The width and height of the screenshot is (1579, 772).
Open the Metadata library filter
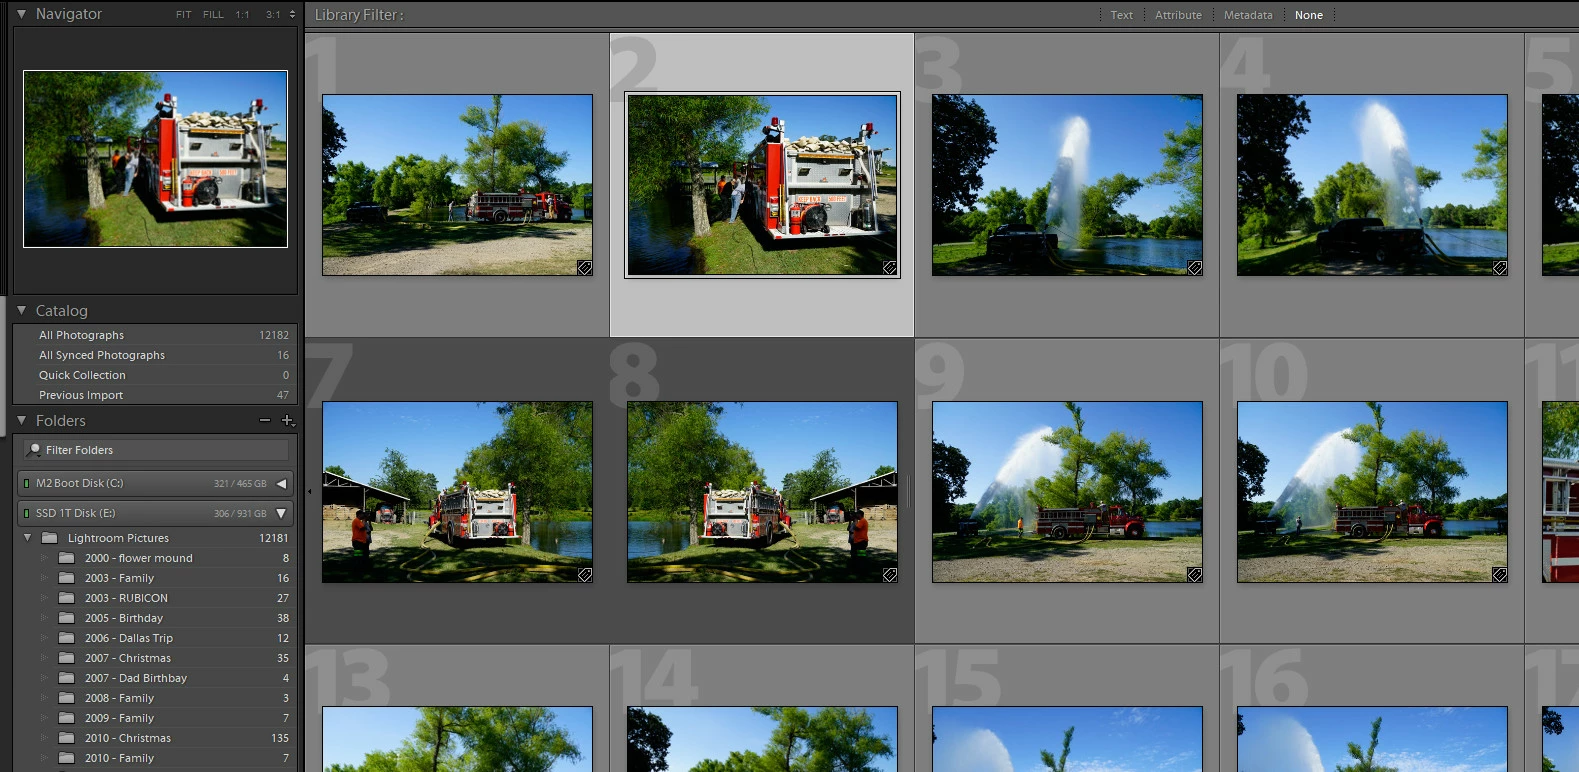[1248, 15]
